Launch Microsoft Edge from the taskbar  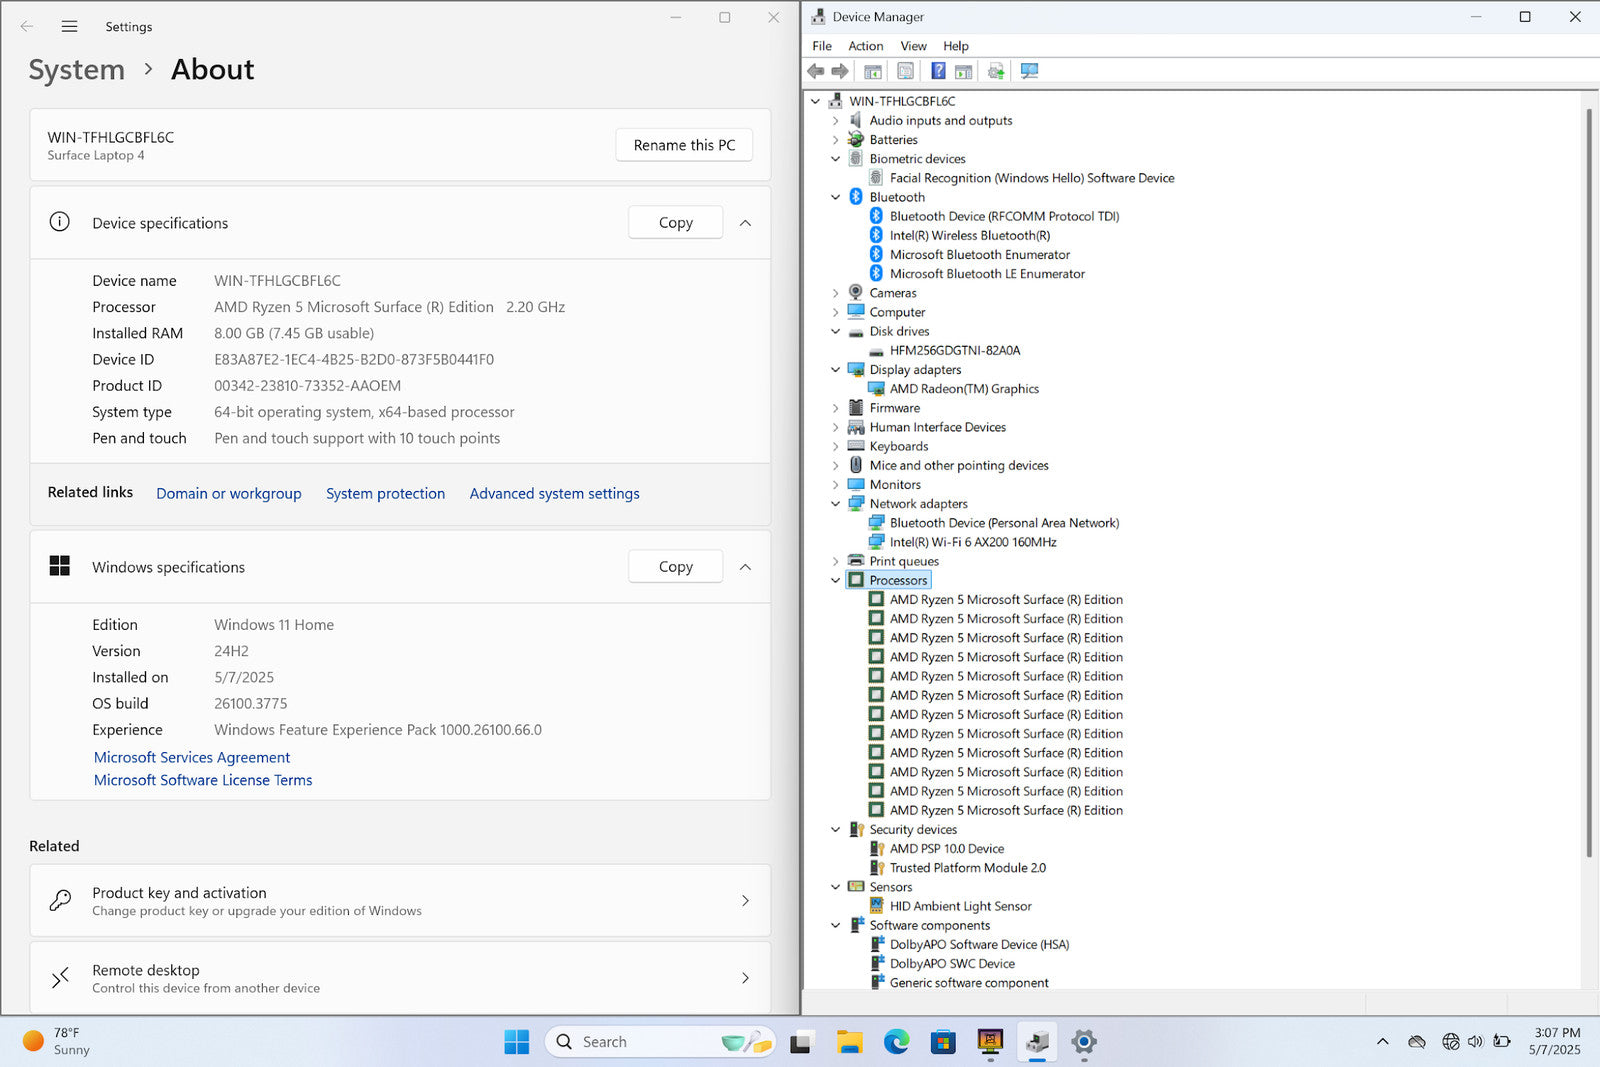coord(896,1042)
